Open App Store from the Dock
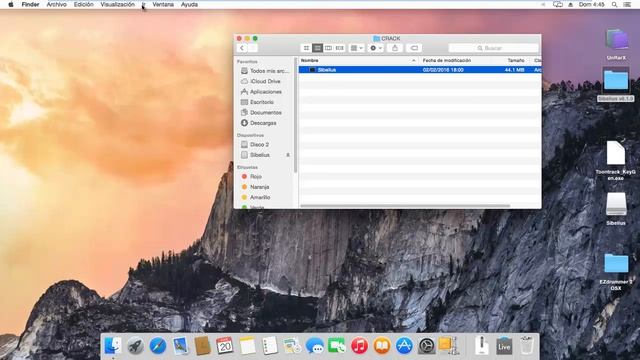640x360 pixels. [404, 346]
